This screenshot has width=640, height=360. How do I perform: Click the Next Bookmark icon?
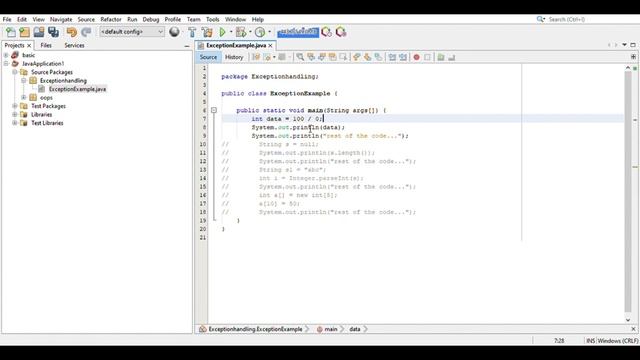pyautogui.click(x=367, y=57)
